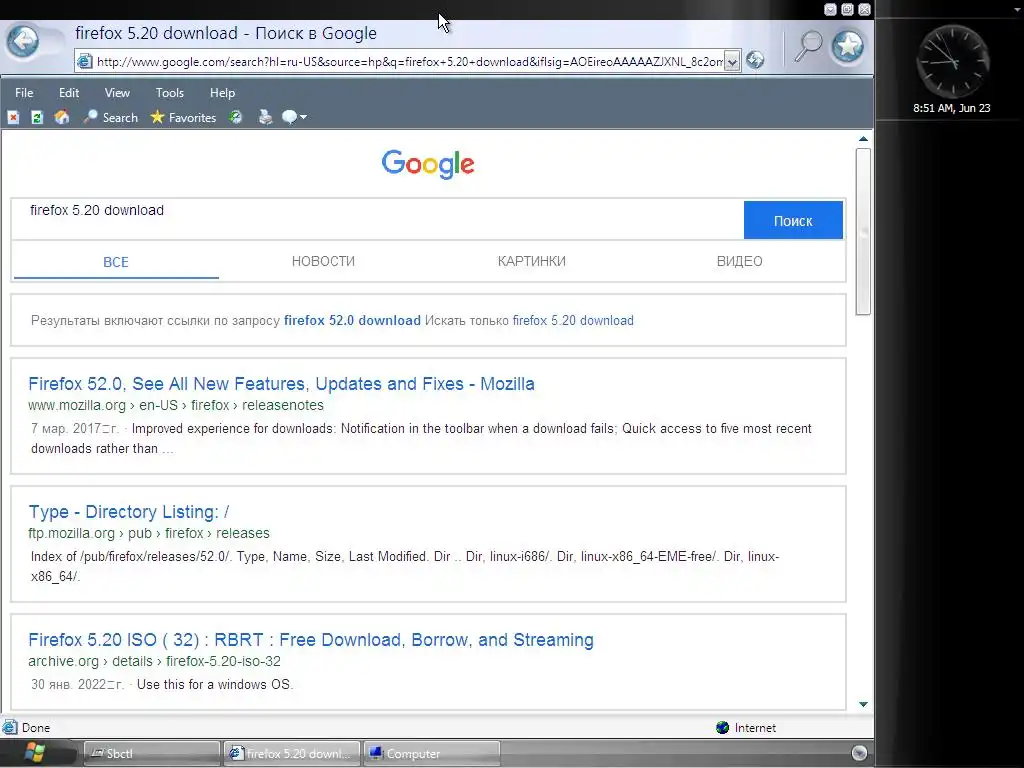Click the Google logo
The height and width of the screenshot is (768, 1024).
pos(428,164)
